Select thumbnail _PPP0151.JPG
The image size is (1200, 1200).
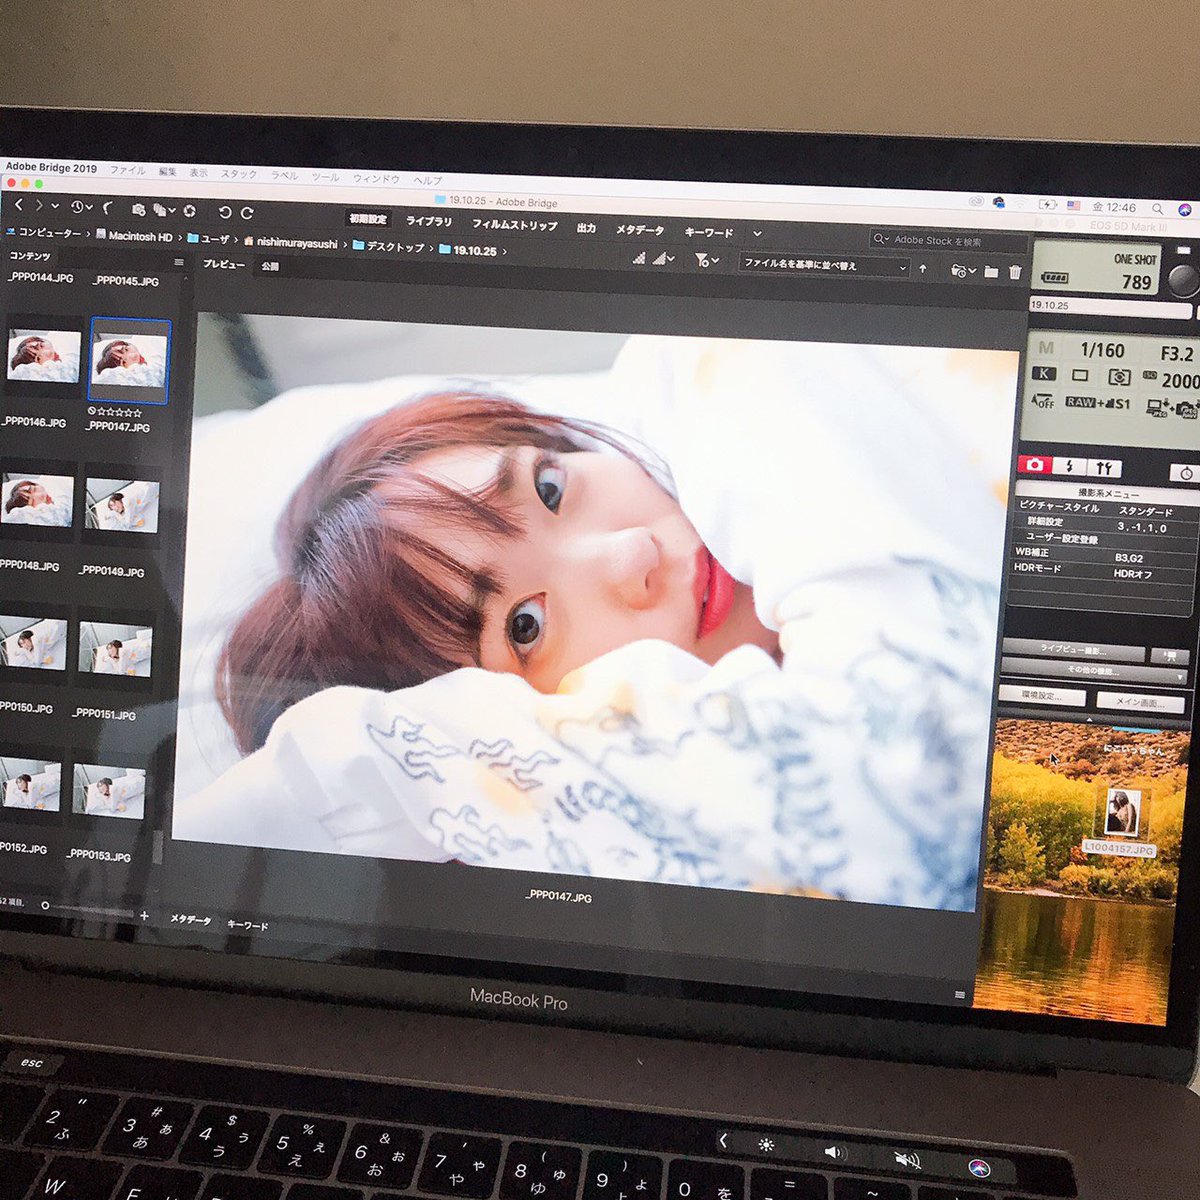click(x=114, y=651)
